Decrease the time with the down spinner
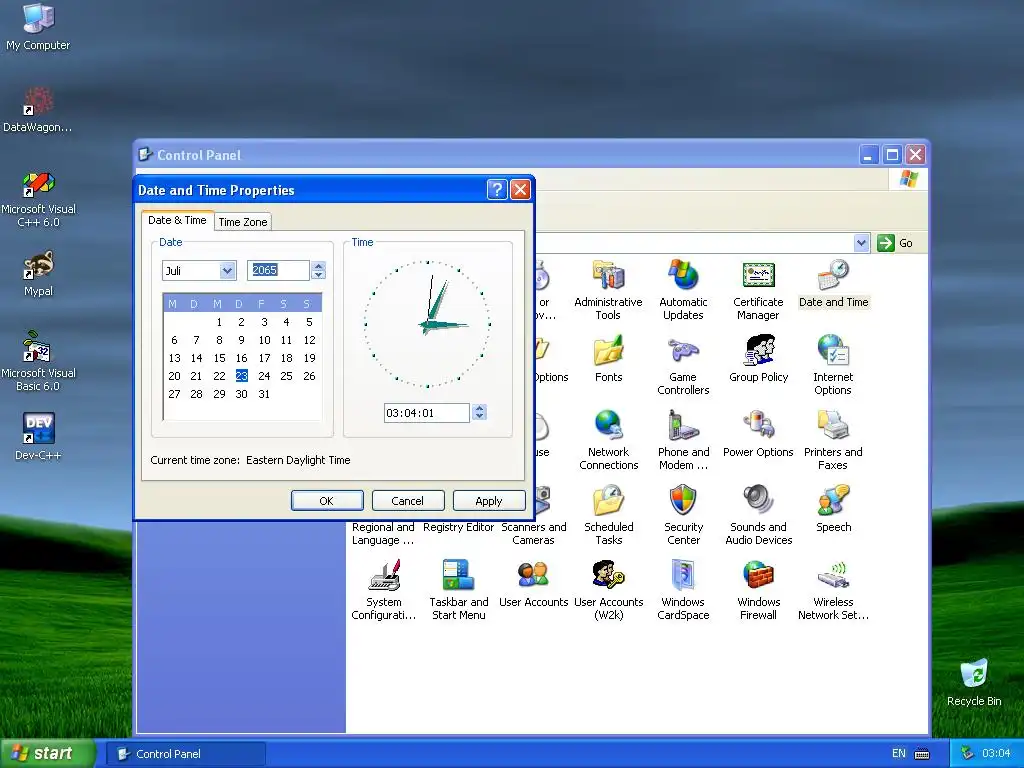This screenshot has width=1024, height=768. 479,417
